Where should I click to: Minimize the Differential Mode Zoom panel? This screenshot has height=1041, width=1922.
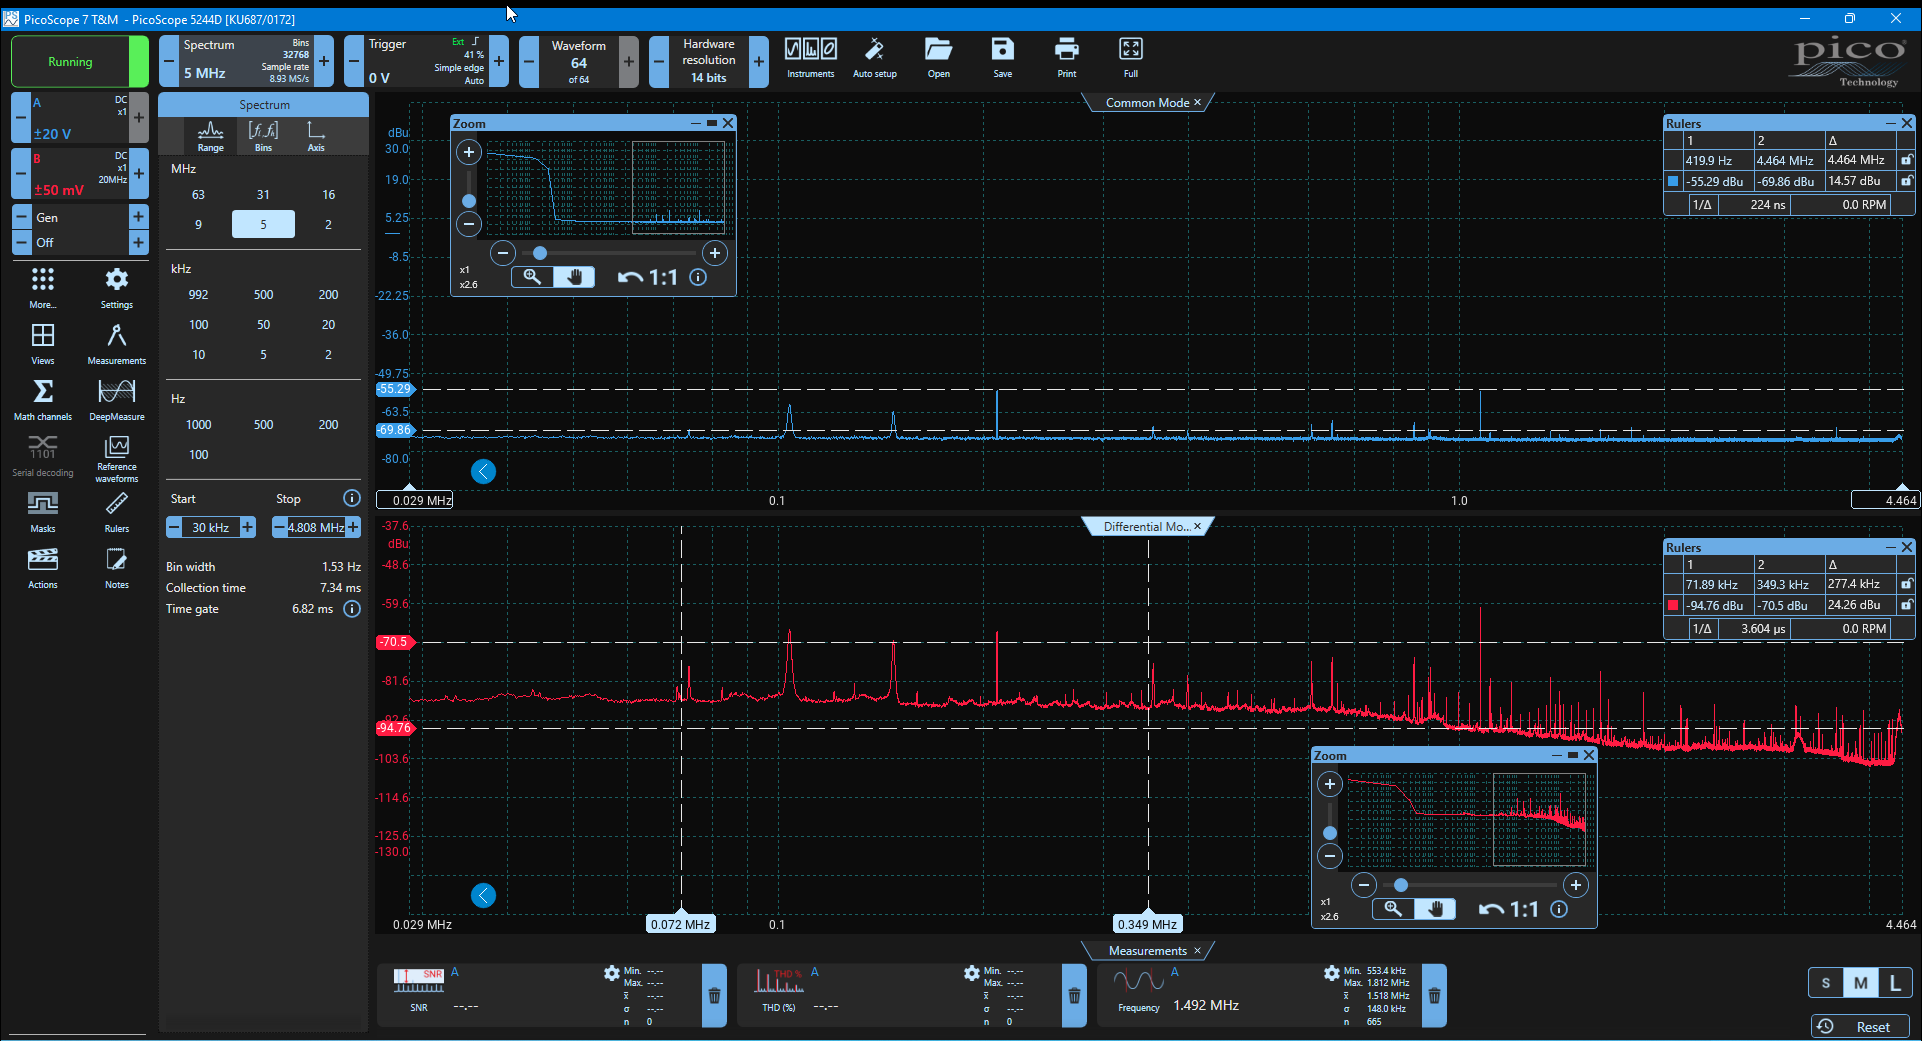pyautogui.click(x=1556, y=756)
